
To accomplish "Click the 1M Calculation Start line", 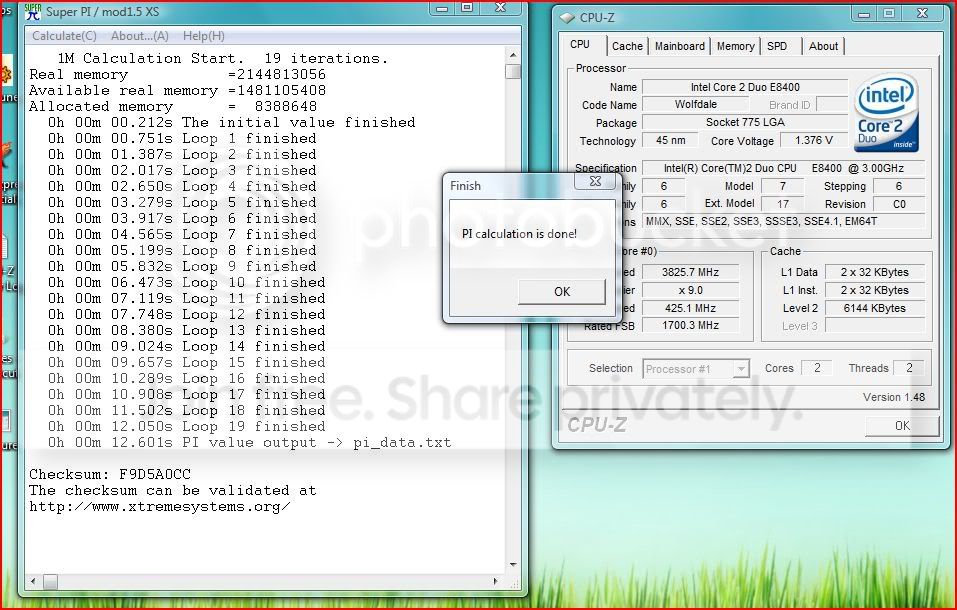I will [x=223, y=59].
